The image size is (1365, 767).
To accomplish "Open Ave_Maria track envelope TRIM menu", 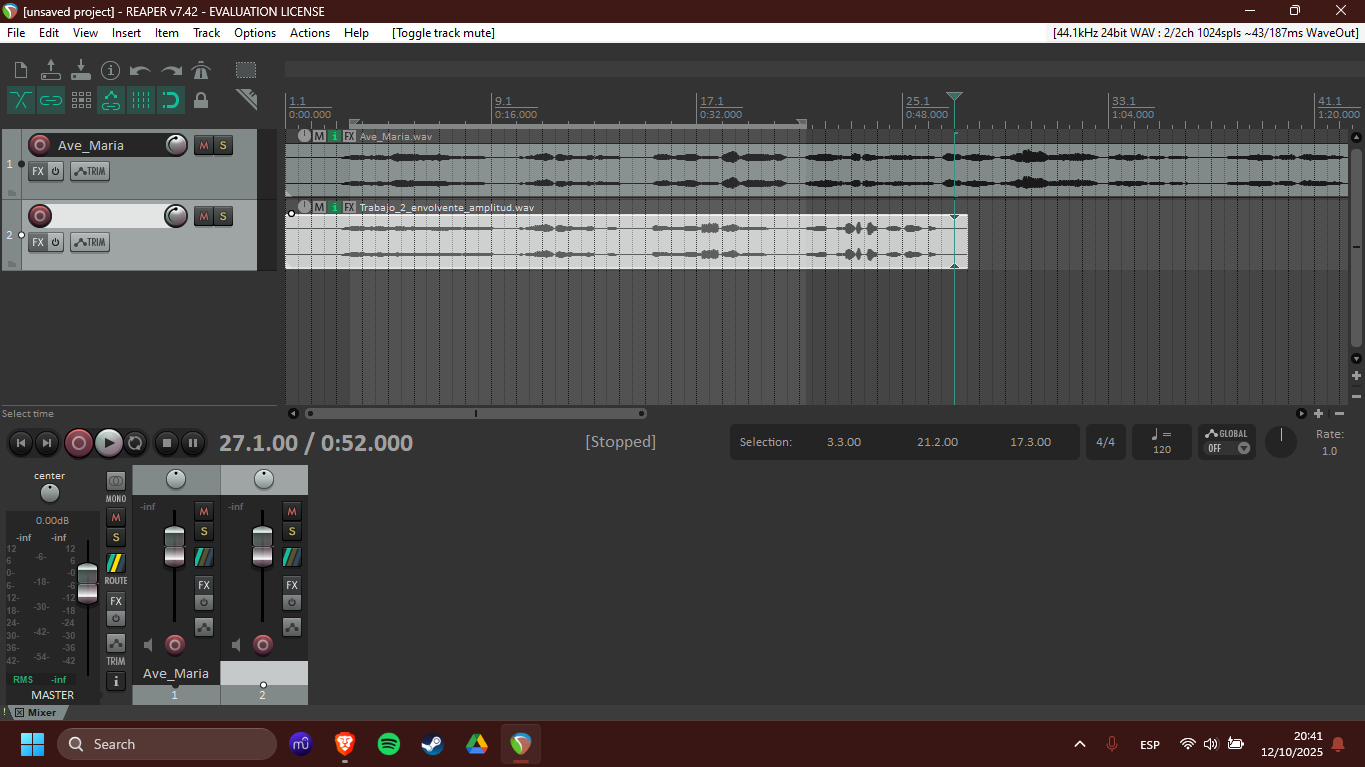I will (x=90, y=171).
